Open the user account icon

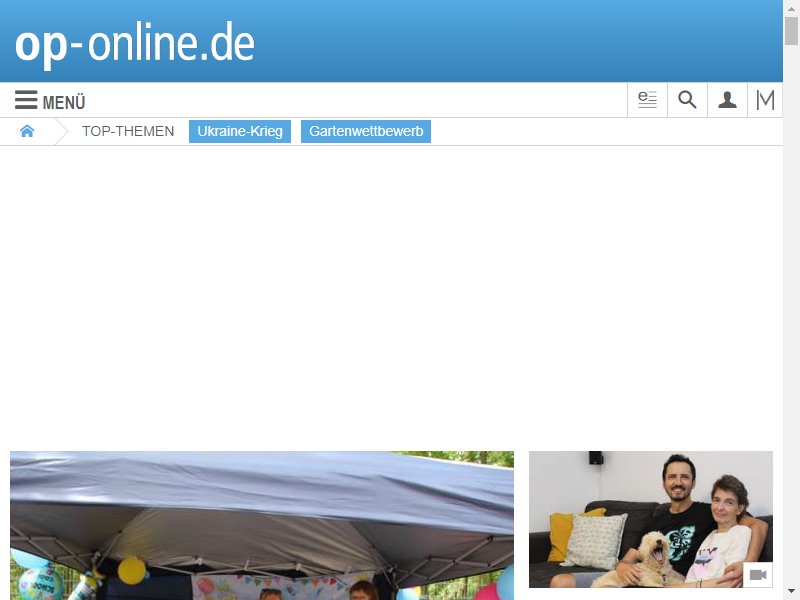click(727, 100)
